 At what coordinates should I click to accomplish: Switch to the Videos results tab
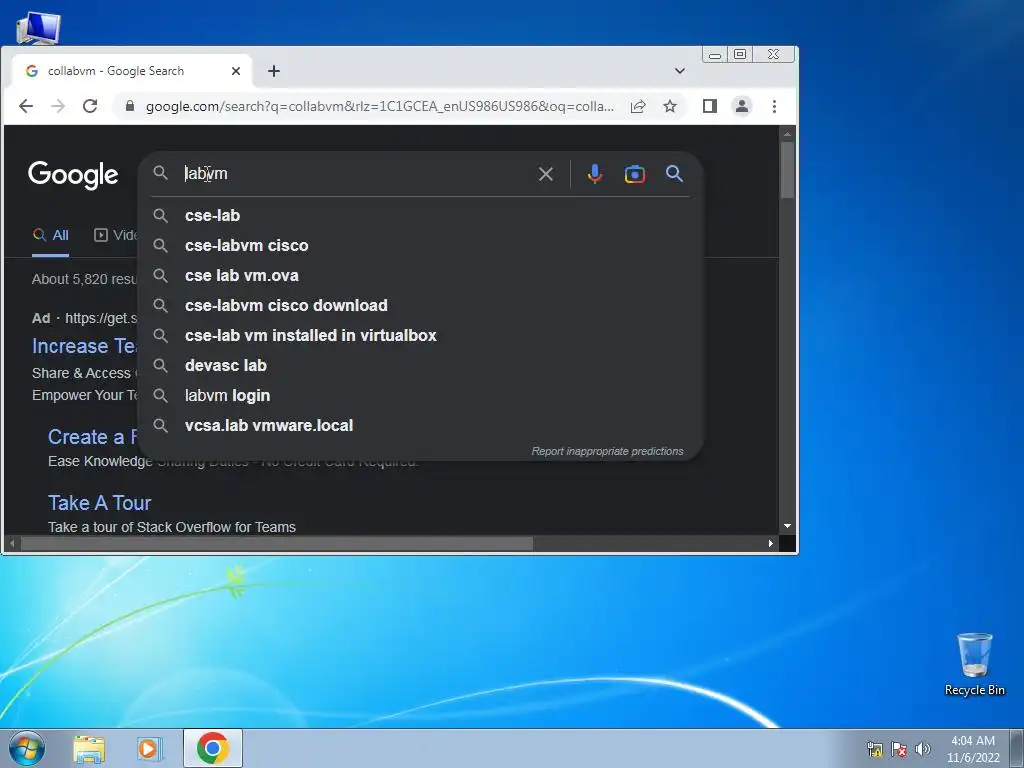coord(116,235)
